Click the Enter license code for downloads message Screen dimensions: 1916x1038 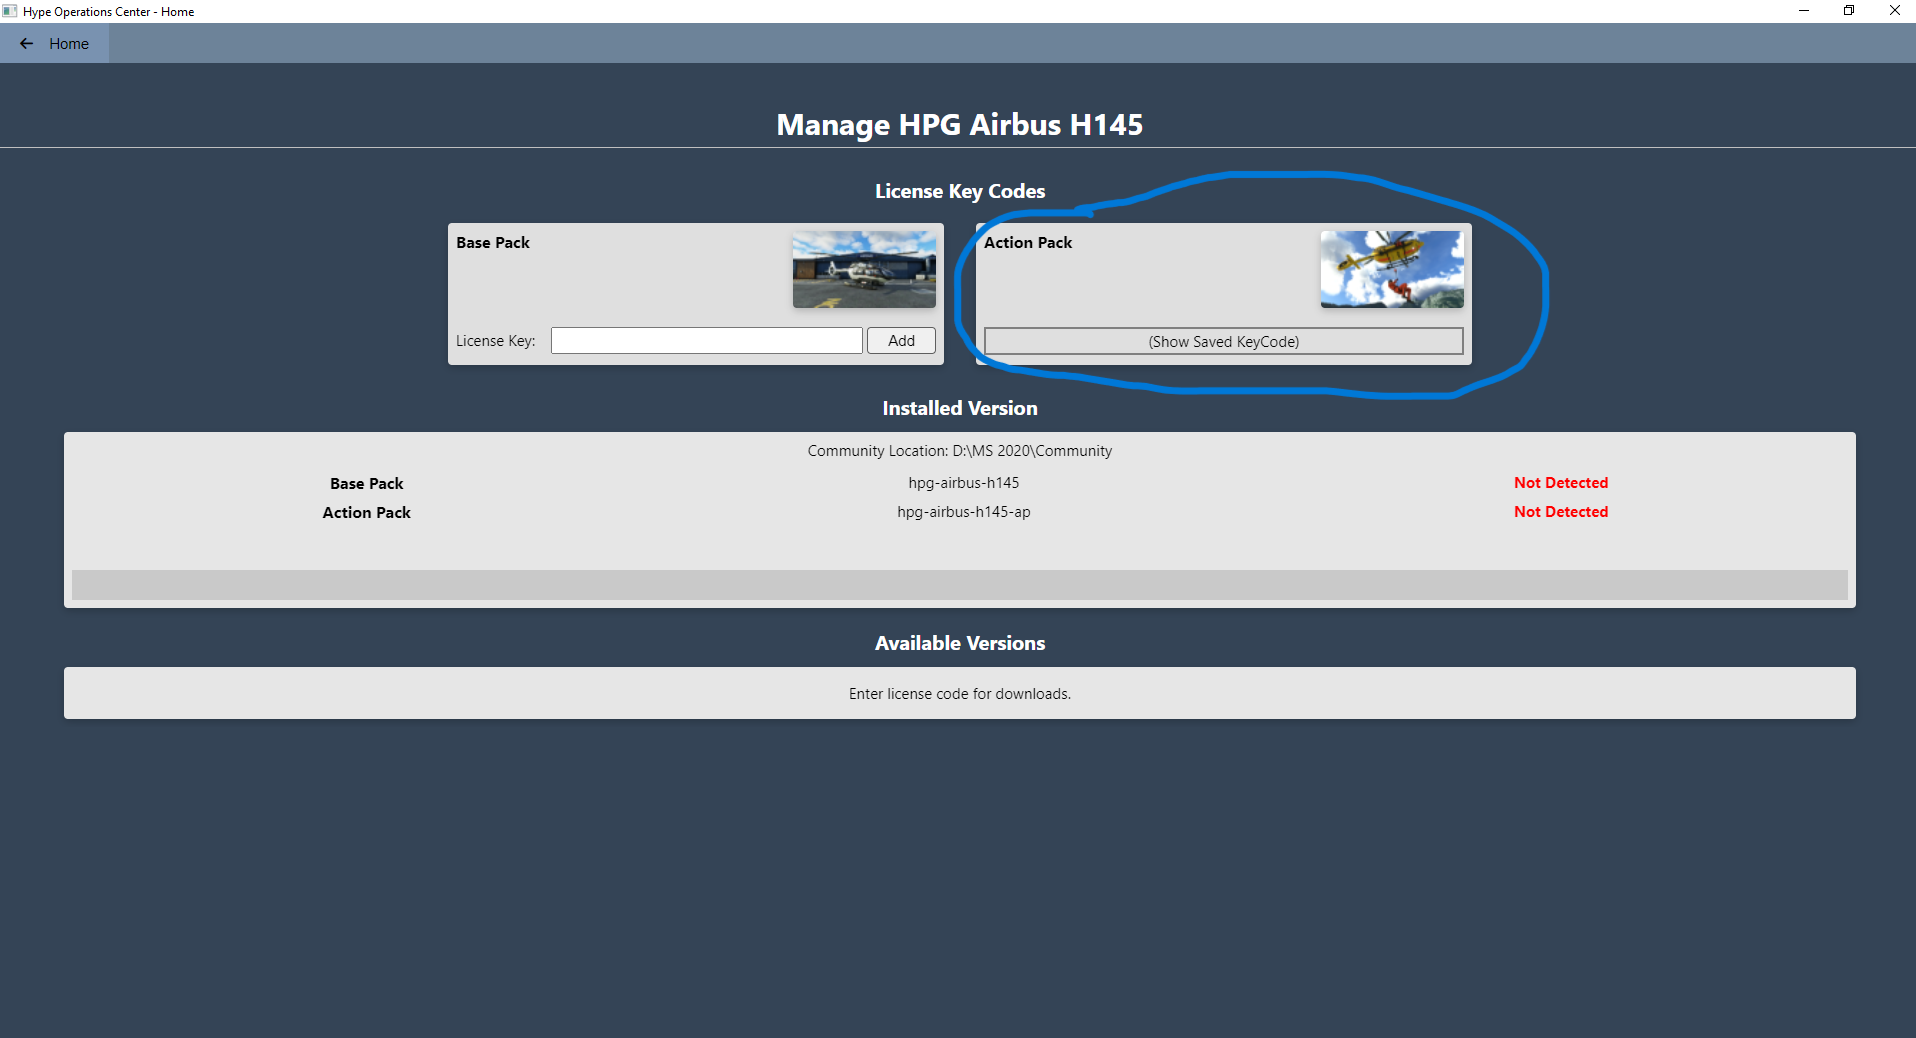(959, 694)
